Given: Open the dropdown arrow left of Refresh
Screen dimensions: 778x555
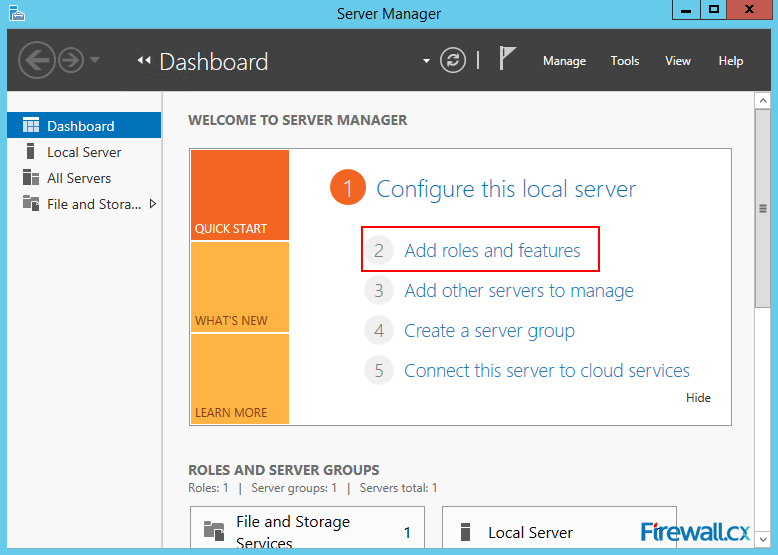Looking at the screenshot, I should click(426, 61).
